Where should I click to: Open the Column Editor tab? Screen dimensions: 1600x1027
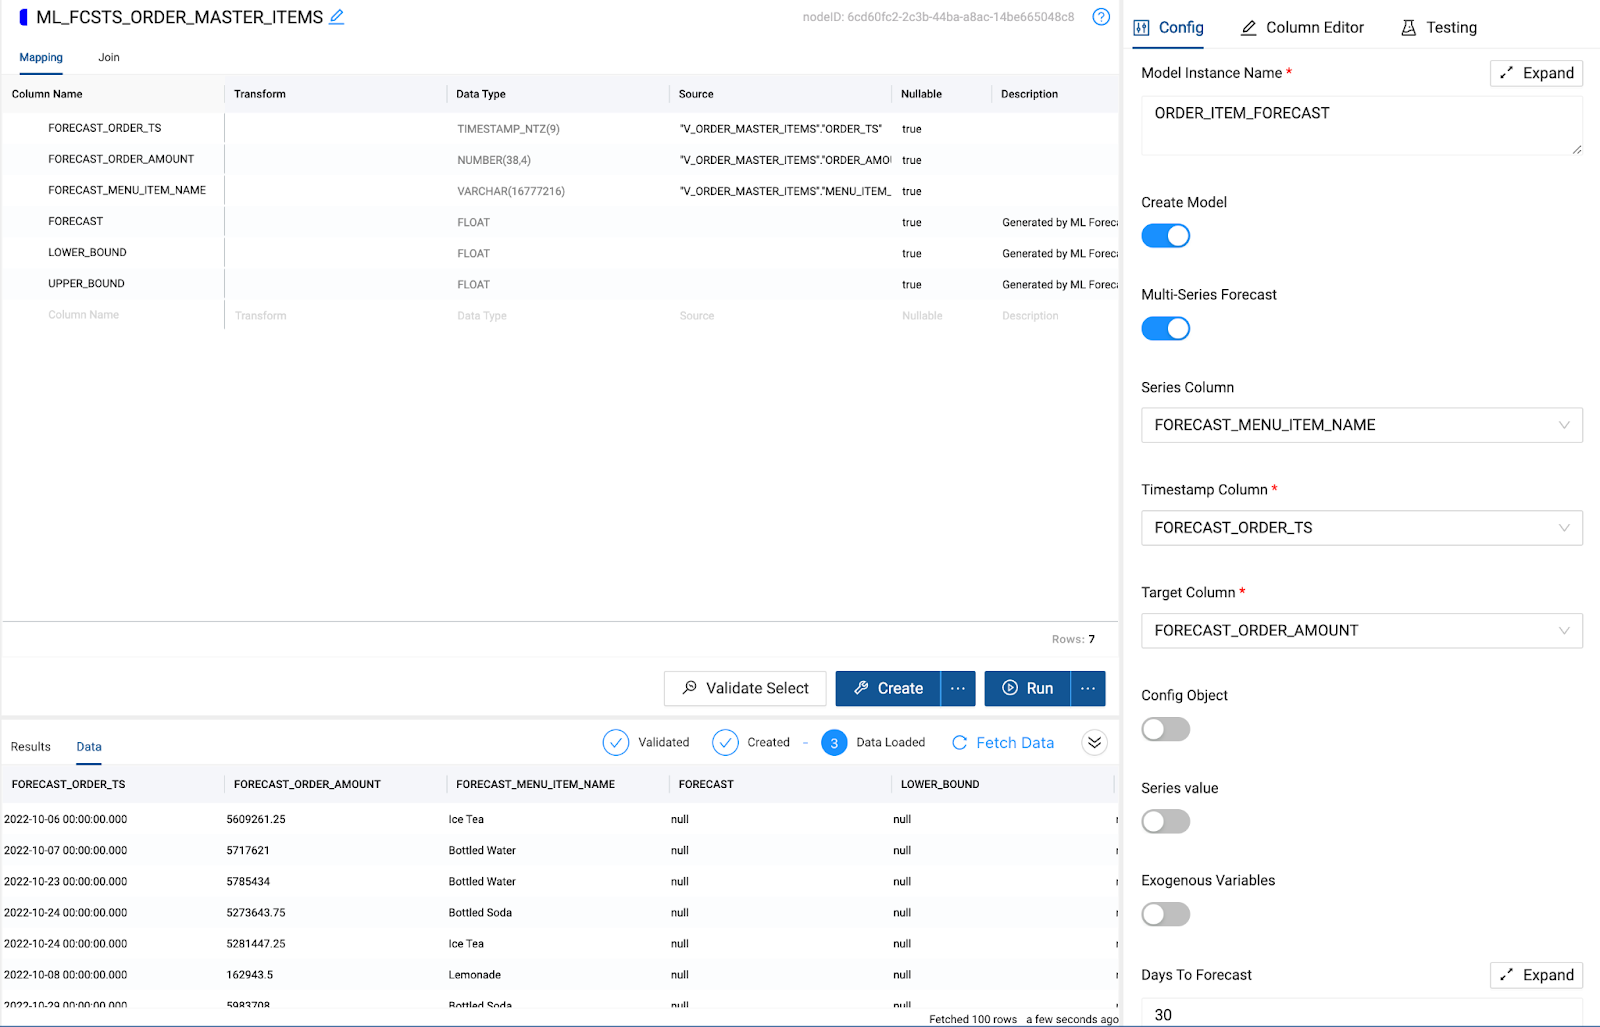[x=1302, y=27]
